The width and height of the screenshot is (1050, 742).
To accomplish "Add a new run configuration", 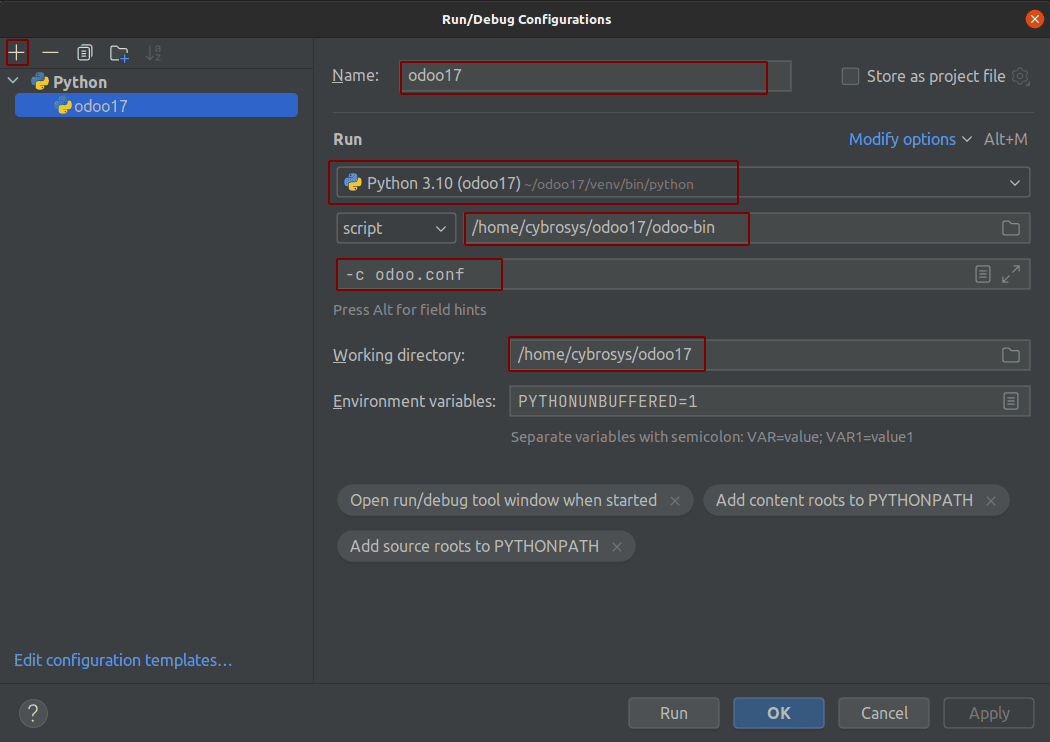I will coord(17,52).
